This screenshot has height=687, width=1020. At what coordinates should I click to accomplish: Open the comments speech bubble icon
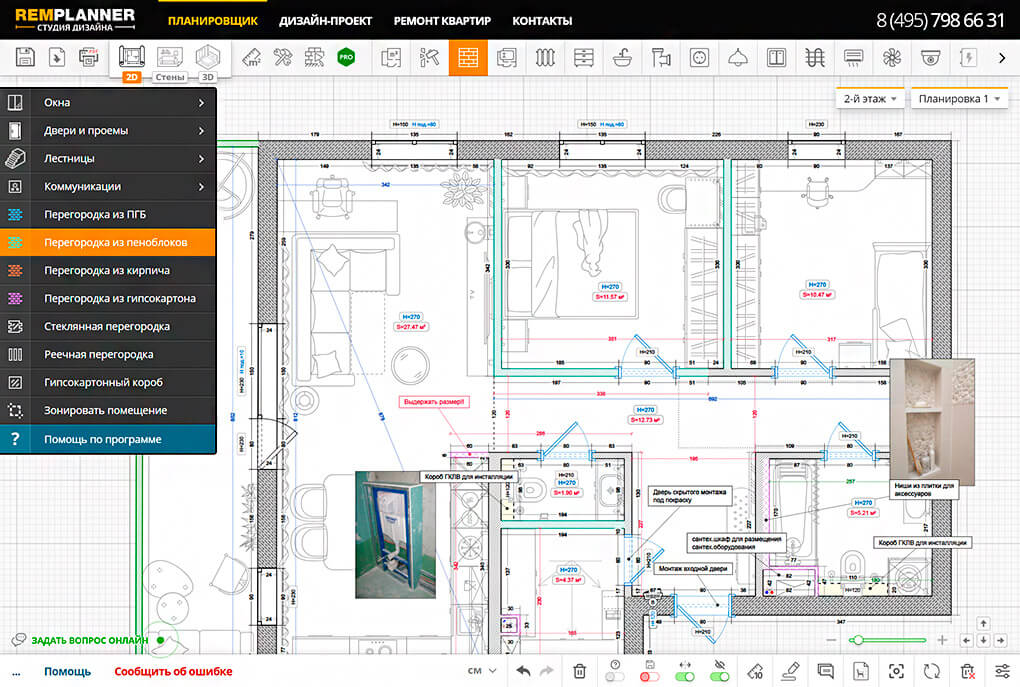click(x=825, y=671)
